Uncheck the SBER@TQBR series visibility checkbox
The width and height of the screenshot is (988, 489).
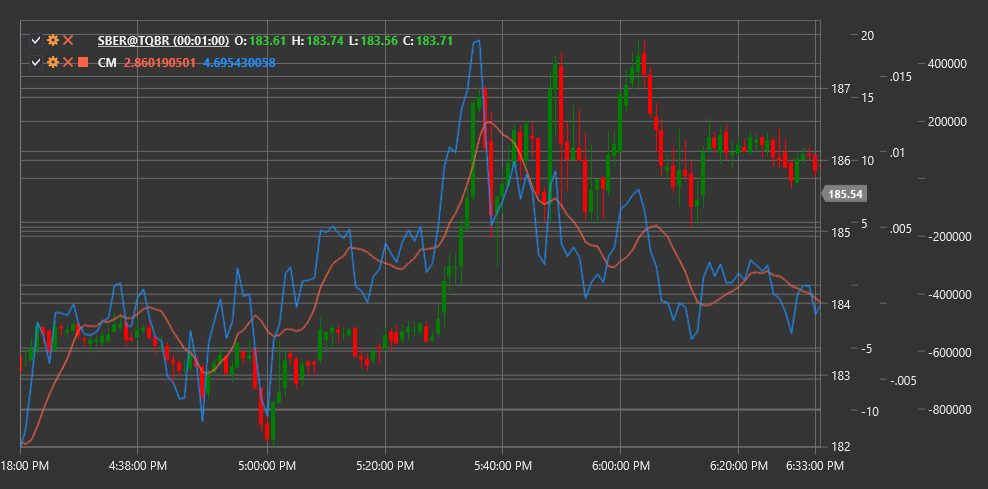(36, 41)
